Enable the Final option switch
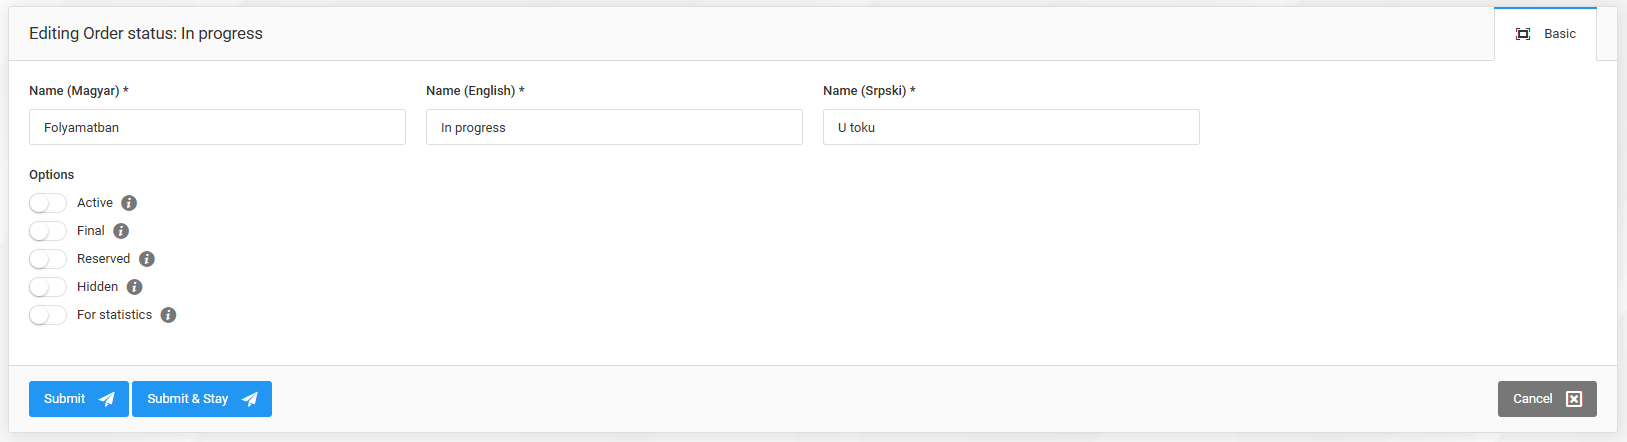The height and width of the screenshot is (442, 1627). click(48, 231)
